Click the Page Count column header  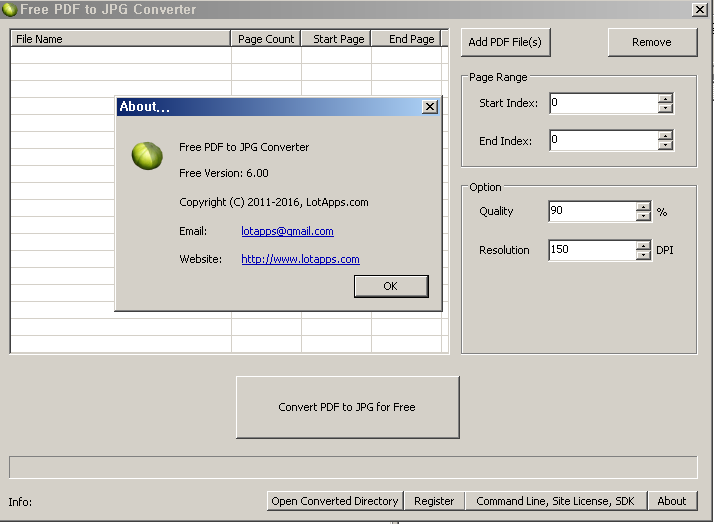pos(266,39)
